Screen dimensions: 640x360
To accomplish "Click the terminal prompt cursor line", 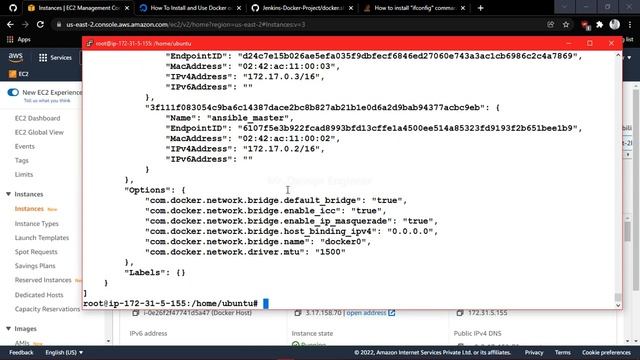I will tap(176, 303).
